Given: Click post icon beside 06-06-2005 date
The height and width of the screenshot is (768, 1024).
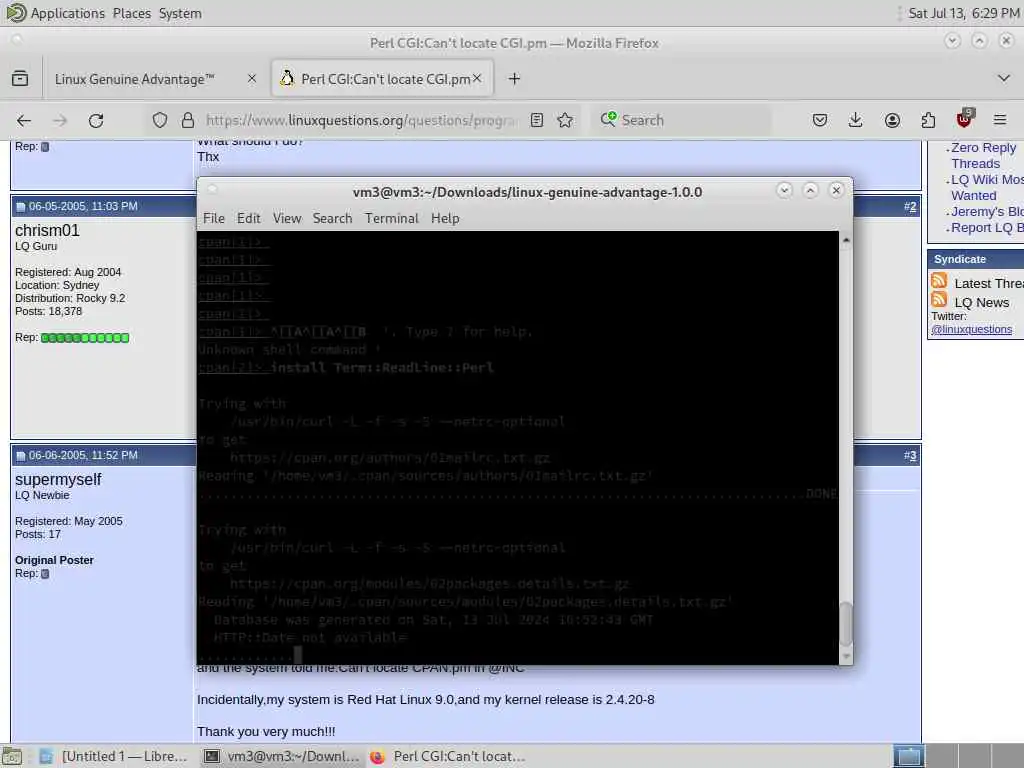Looking at the screenshot, I should 20,456.
